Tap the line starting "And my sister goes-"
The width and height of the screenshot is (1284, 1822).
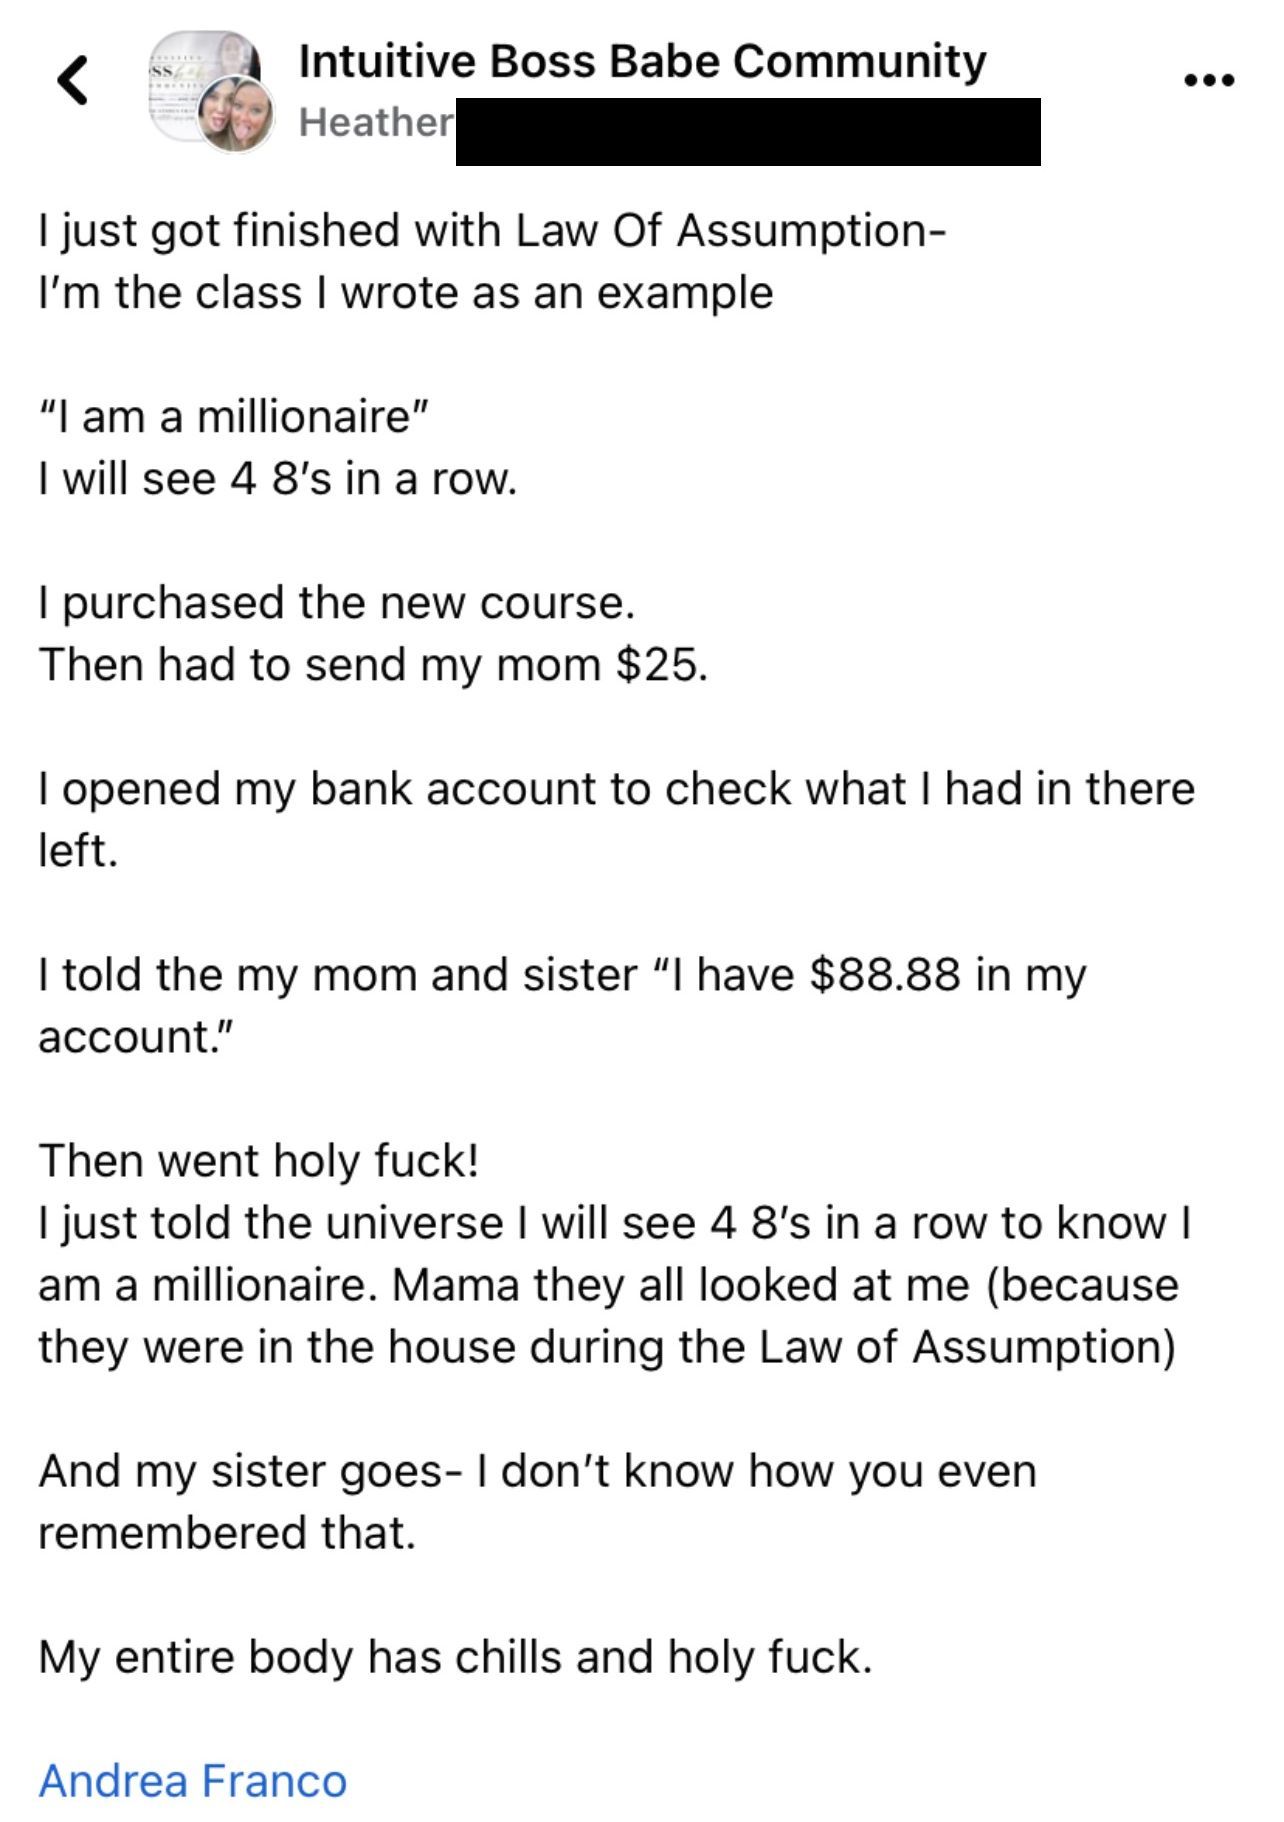[x=538, y=1471]
